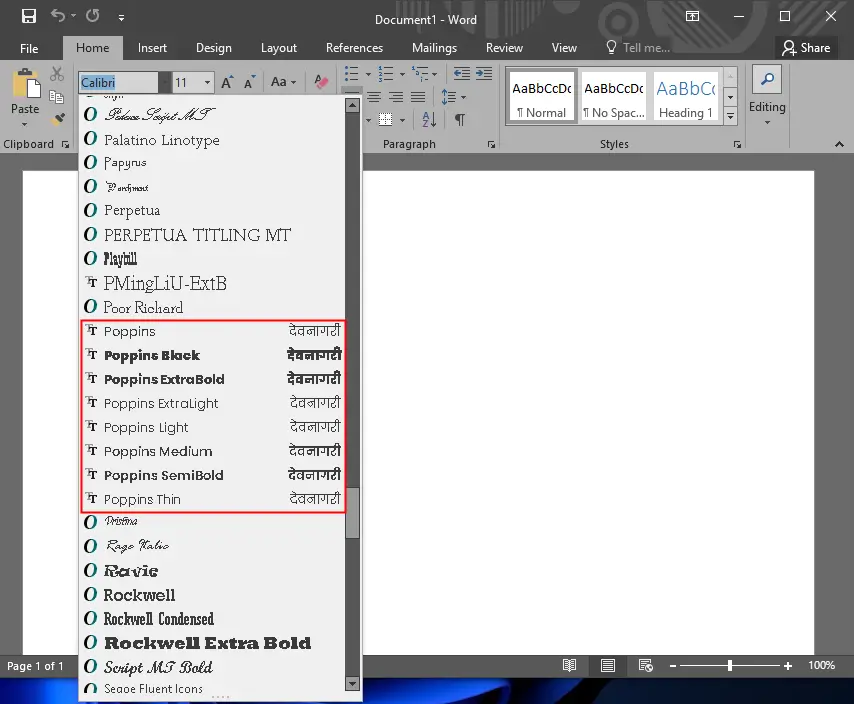The width and height of the screenshot is (854, 704).
Task: Undo the last action
Action: coord(58,16)
